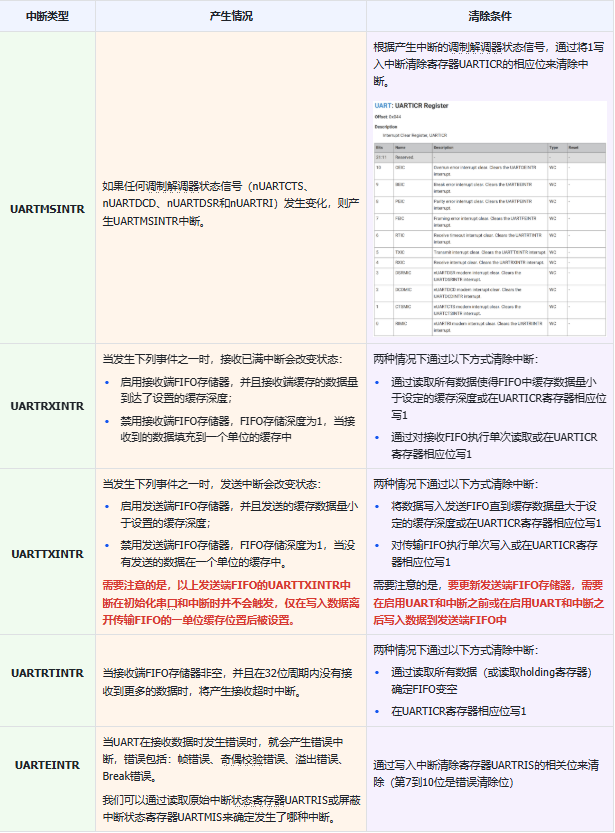Click the 根据产生中断的调制解调器状态信号 paragraph
The image size is (615, 833).
(489, 64)
